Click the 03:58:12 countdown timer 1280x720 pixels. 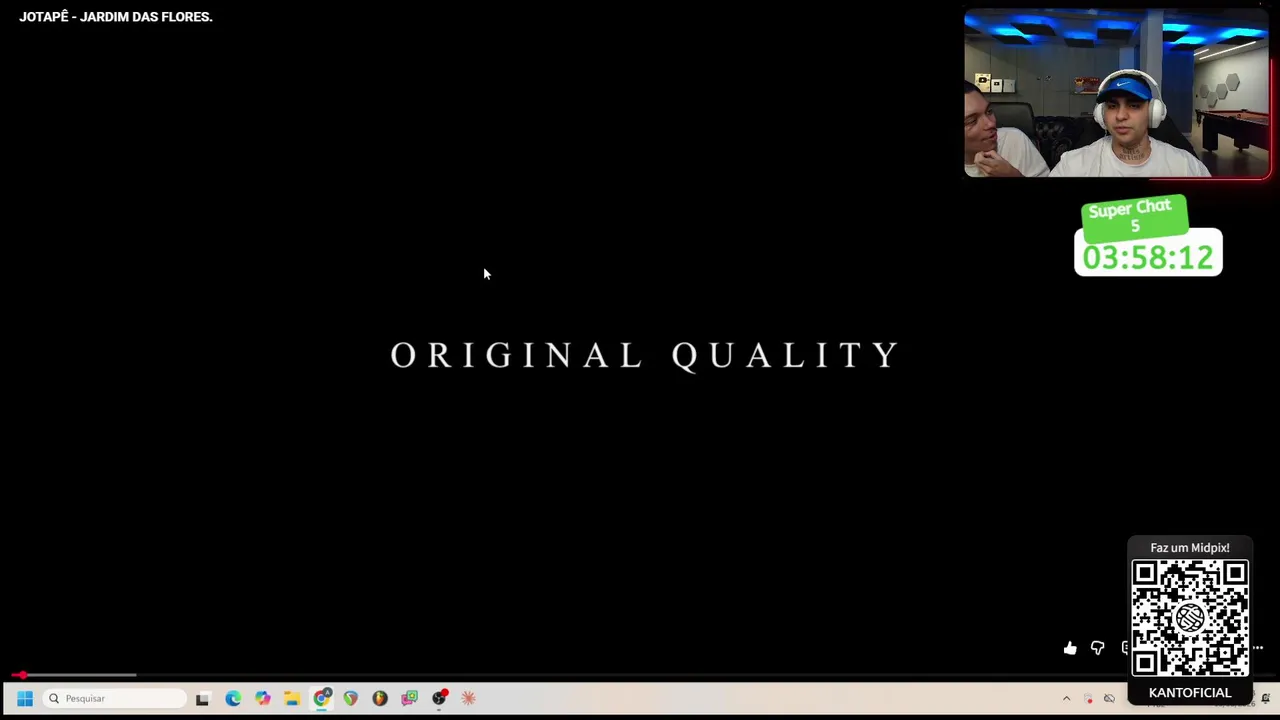1148,257
